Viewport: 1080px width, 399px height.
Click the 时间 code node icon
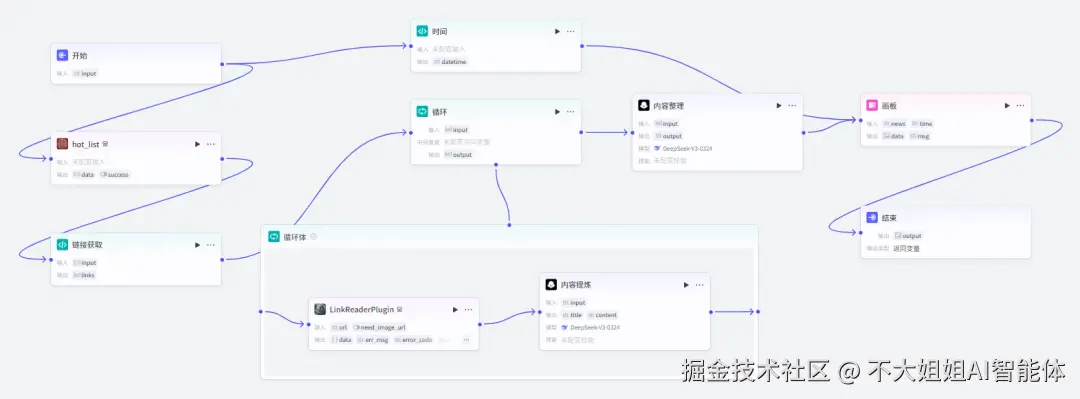[x=422, y=31]
